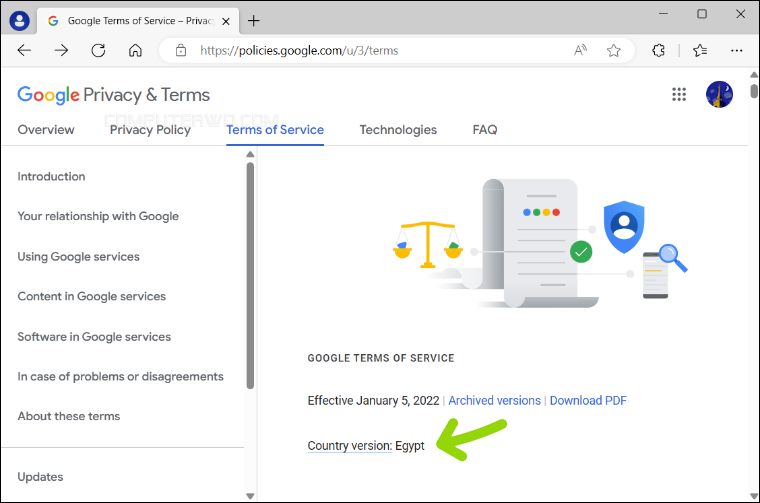Click page scrollbar down arrow

tap(754, 496)
